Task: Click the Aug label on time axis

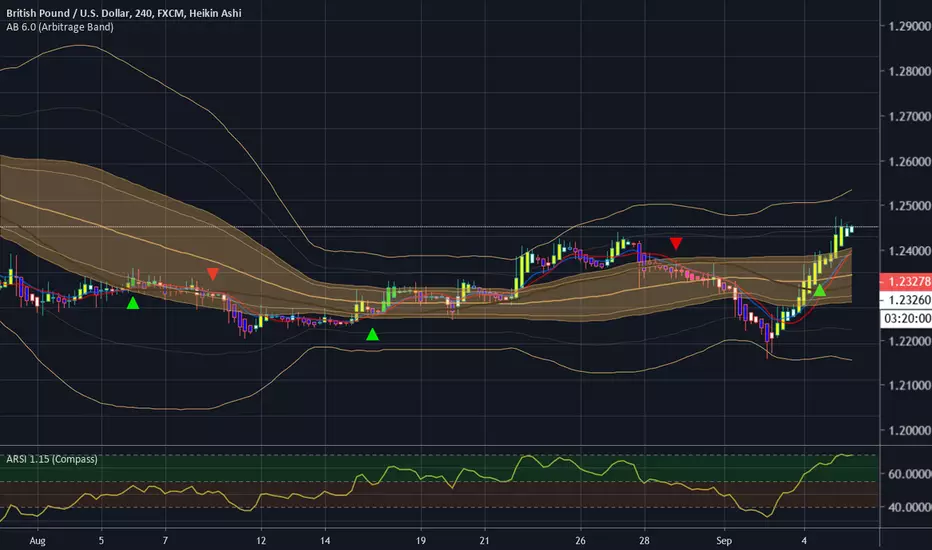Action: [x=37, y=540]
